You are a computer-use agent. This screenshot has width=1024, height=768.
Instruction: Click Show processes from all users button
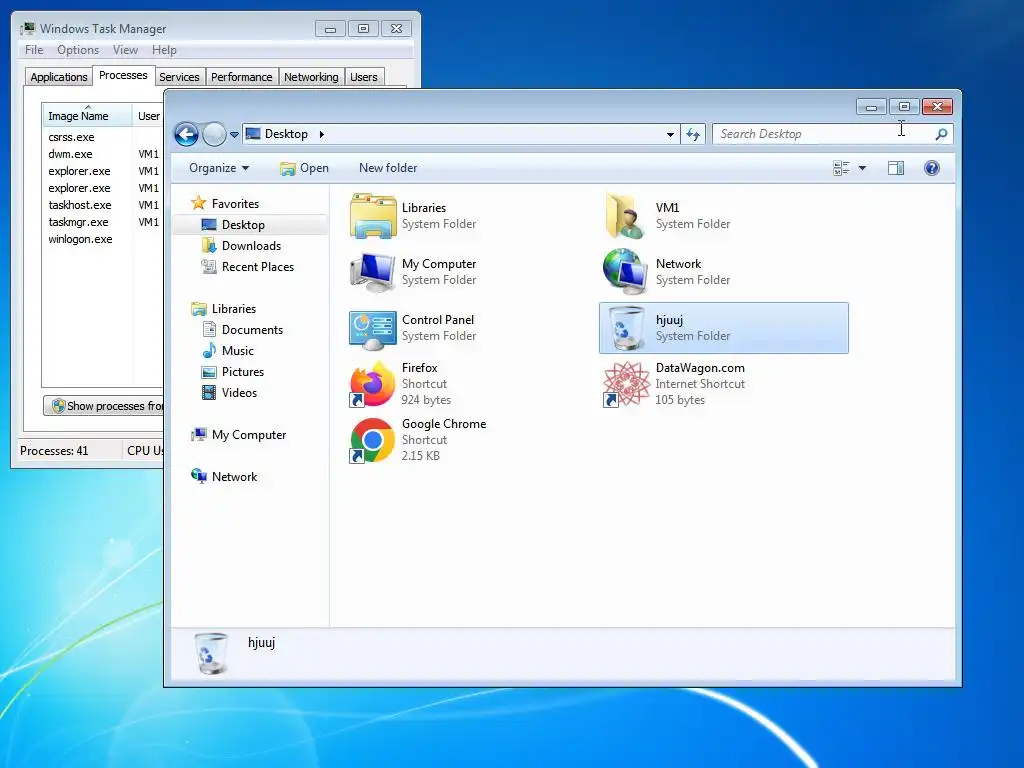tap(104, 406)
